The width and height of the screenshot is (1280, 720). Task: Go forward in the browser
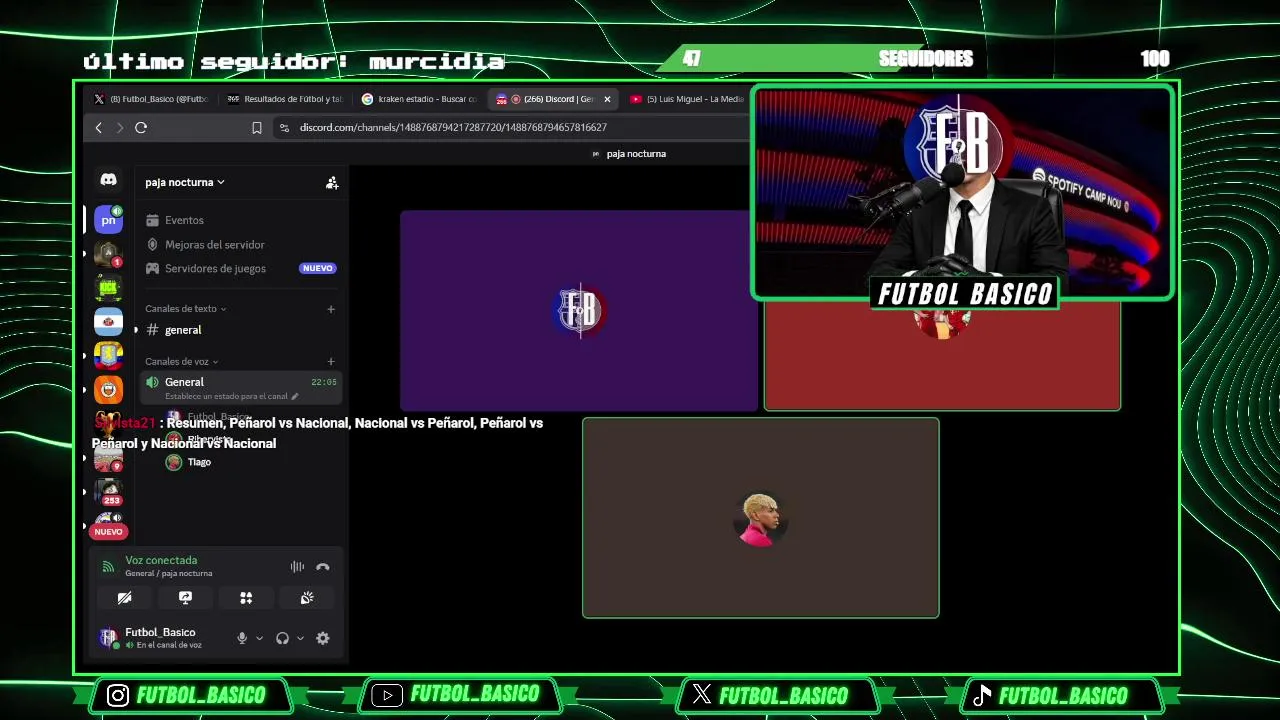pyautogui.click(x=119, y=127)
